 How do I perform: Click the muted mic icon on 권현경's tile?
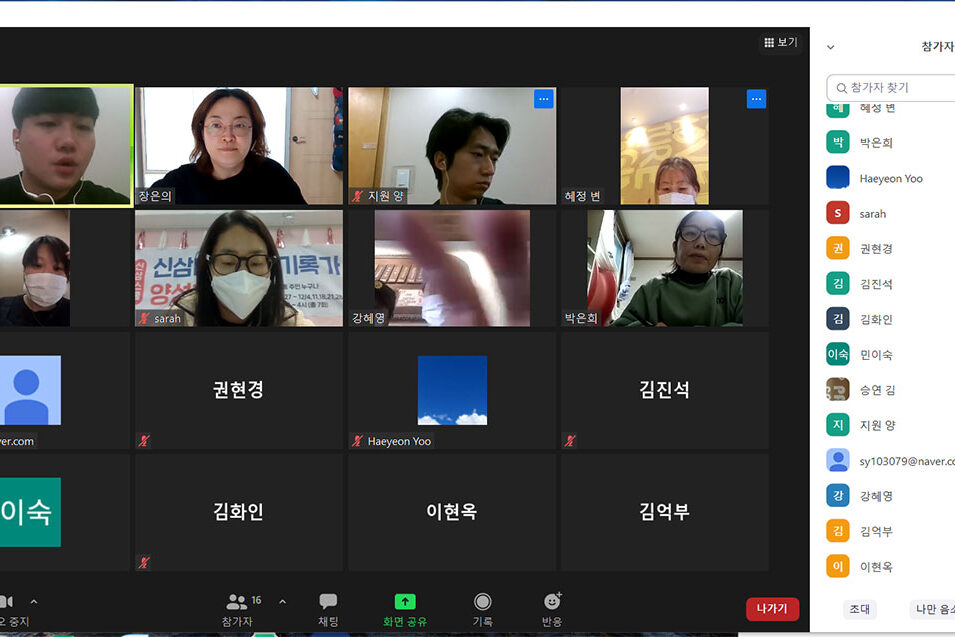[x=145, y=441]
